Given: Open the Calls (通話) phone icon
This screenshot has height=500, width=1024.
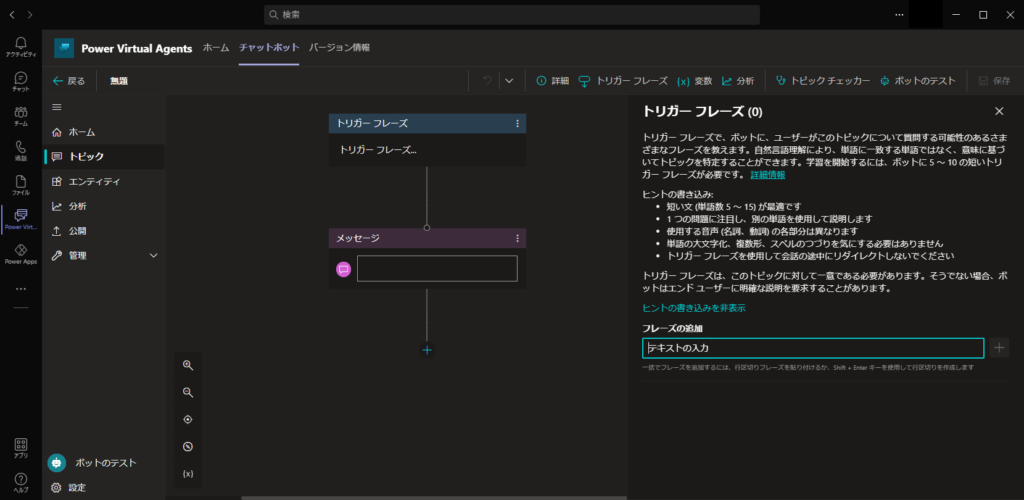Looking at the screenshot, I should [x=21, y=150].
